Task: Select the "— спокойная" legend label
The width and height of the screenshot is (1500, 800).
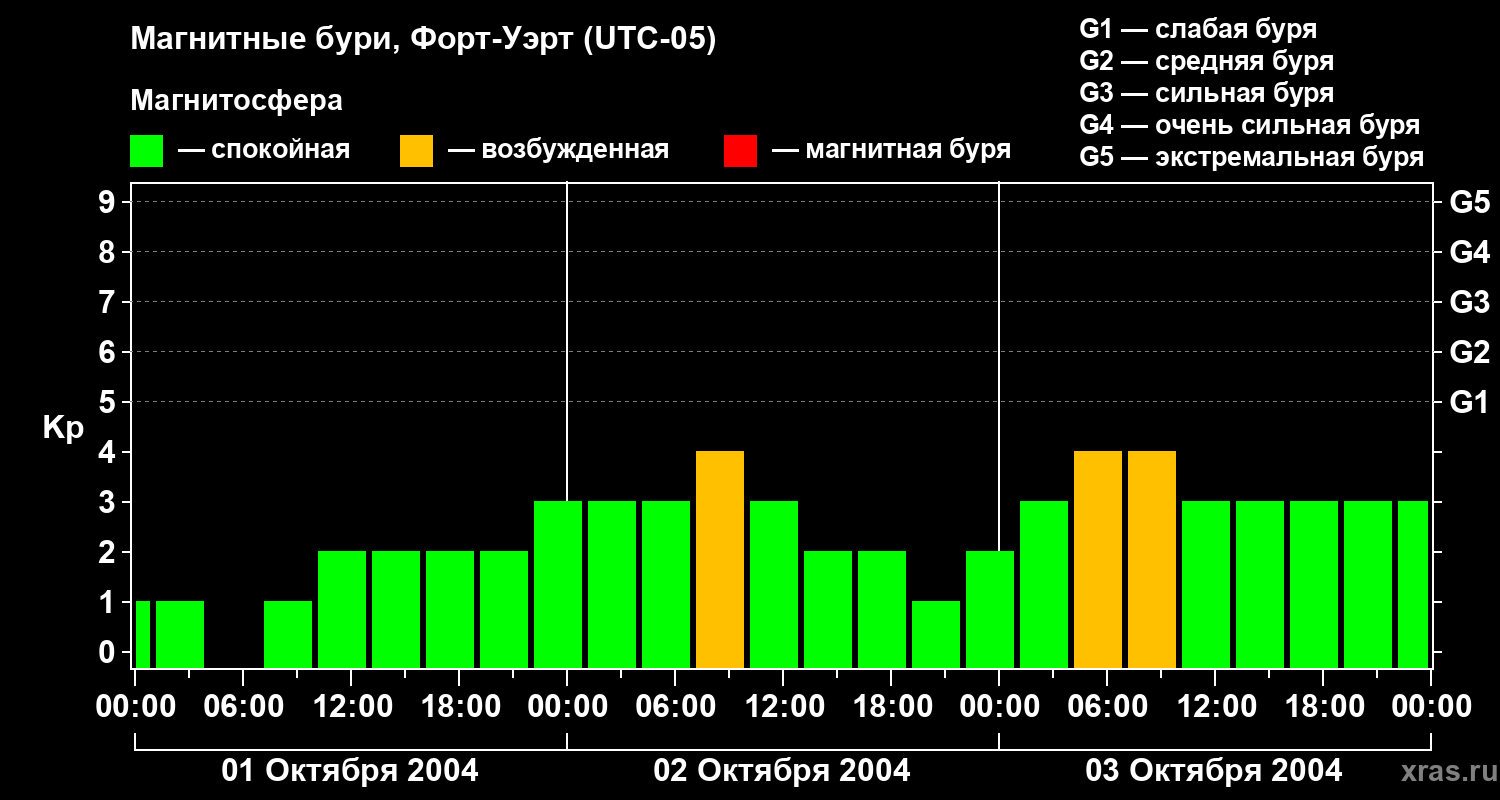Action: pyautogui.click(x=264, y=150)
